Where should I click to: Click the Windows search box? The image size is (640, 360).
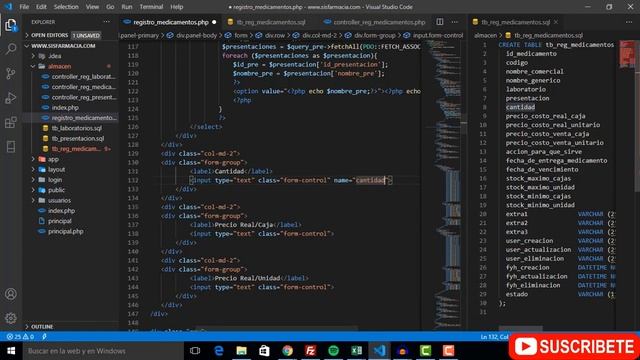[x=104, y=351]
